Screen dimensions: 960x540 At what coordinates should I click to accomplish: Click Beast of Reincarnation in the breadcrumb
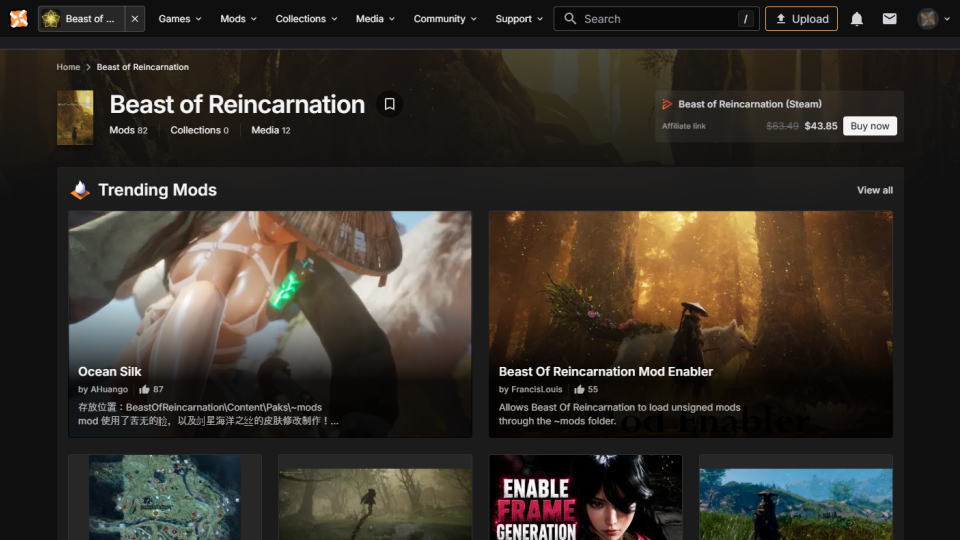point(143,67)
